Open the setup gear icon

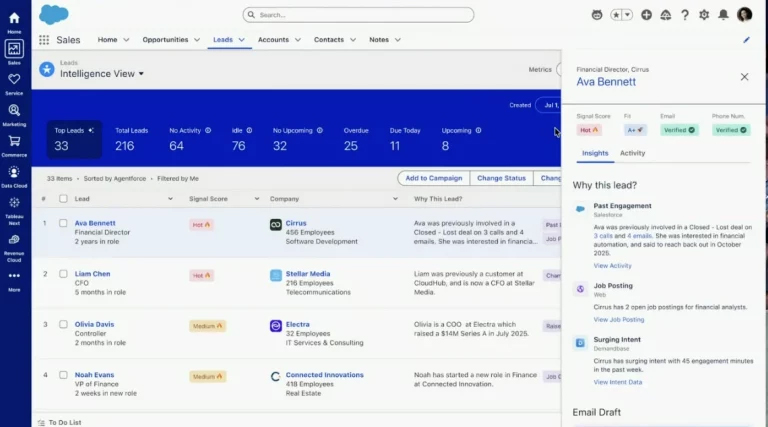tap(704, 15)
